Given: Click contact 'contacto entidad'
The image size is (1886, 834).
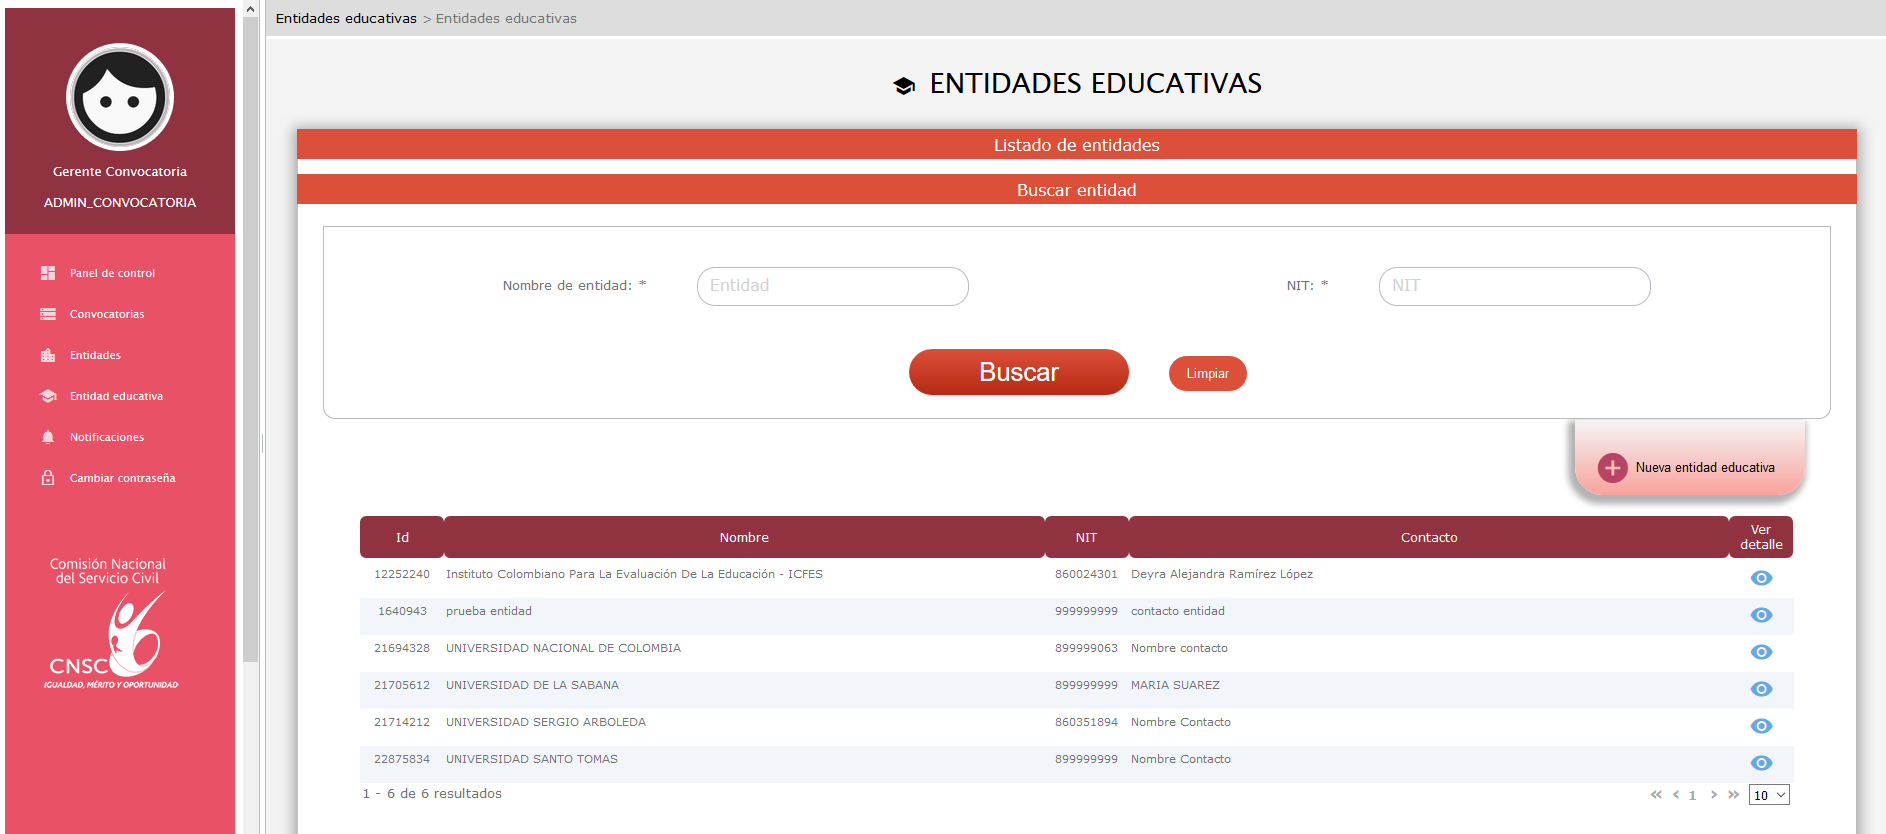Looking at the screenshot, I should click(1178, 611).
